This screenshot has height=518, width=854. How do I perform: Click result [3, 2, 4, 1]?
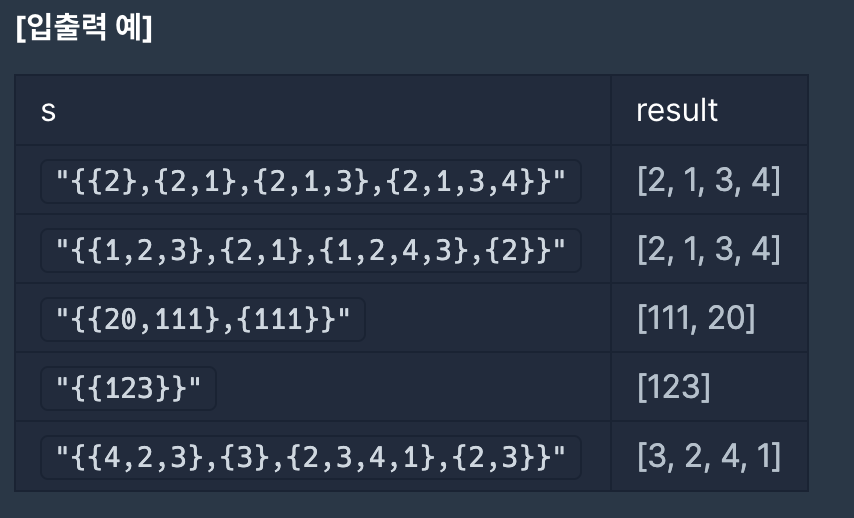tap(709, 456)
